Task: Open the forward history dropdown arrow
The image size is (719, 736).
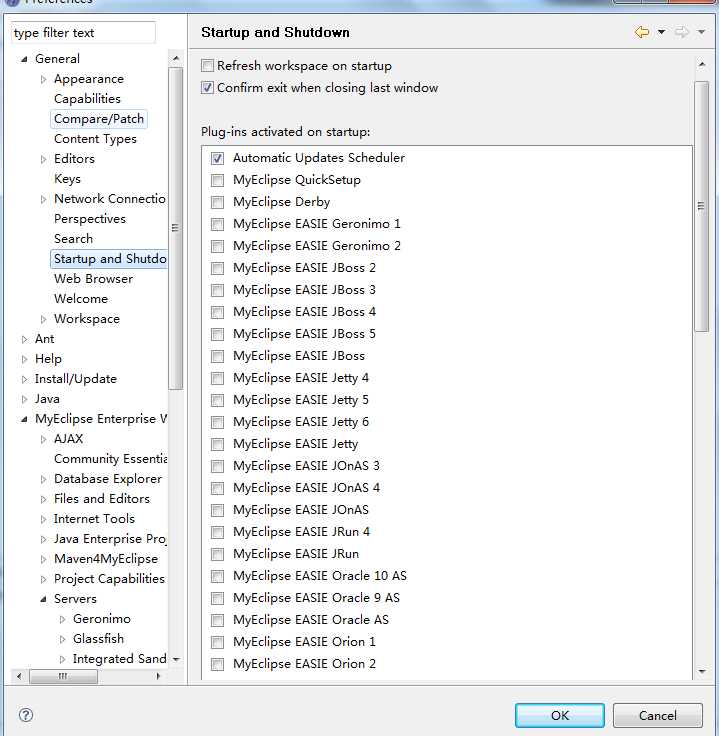Action: coord(701,32)
